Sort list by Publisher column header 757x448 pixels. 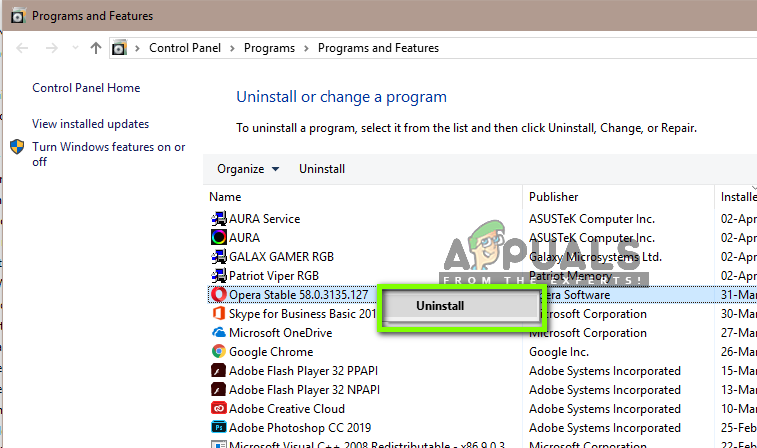(x=553, y=197)
